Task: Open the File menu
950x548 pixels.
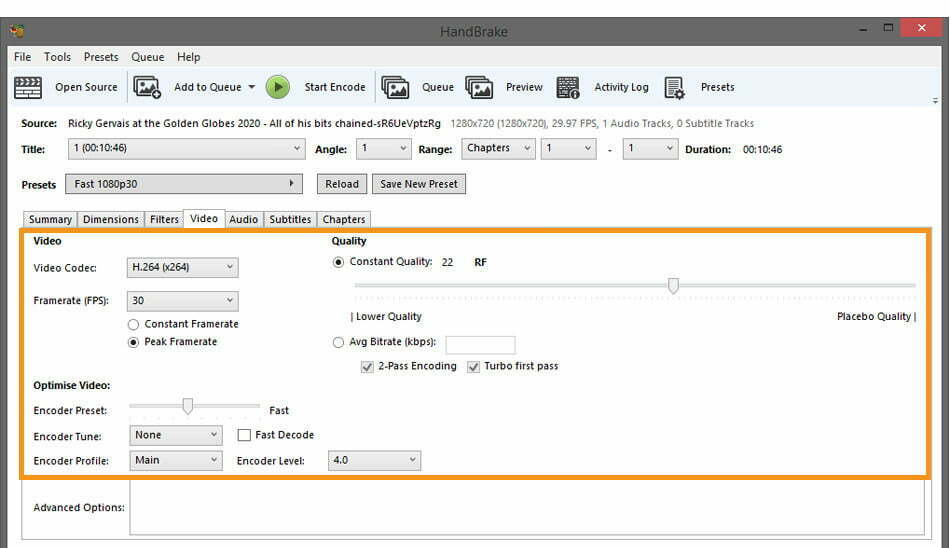Action: coord(22,57)
